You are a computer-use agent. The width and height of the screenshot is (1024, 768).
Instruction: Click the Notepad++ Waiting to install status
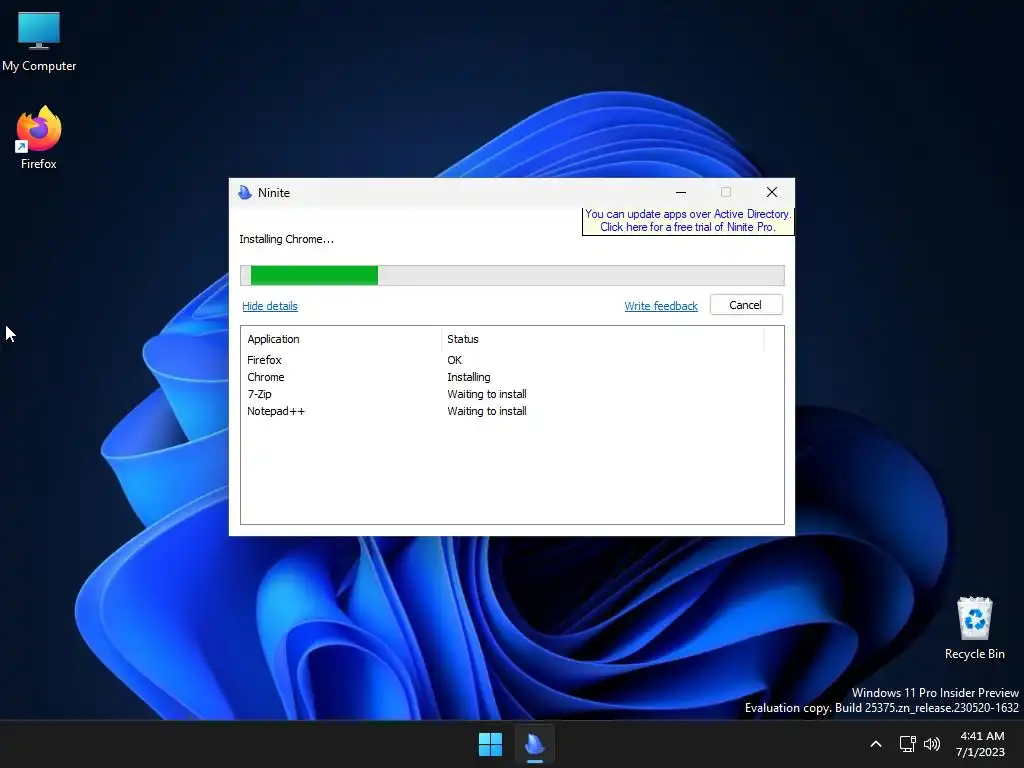click(x=487, y=411)
